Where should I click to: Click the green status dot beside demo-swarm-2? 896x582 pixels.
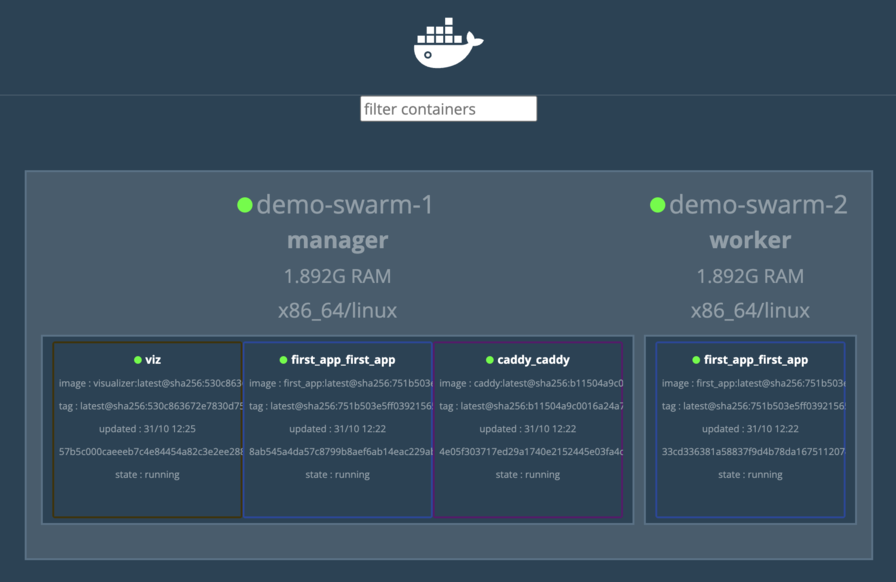point(657,205)
